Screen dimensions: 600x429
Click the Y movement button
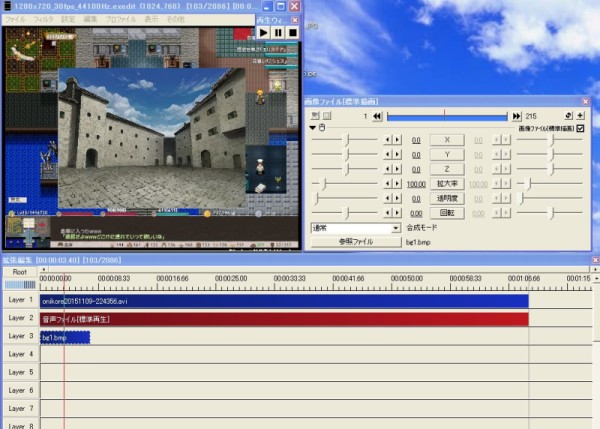click(x=447, y=154)
